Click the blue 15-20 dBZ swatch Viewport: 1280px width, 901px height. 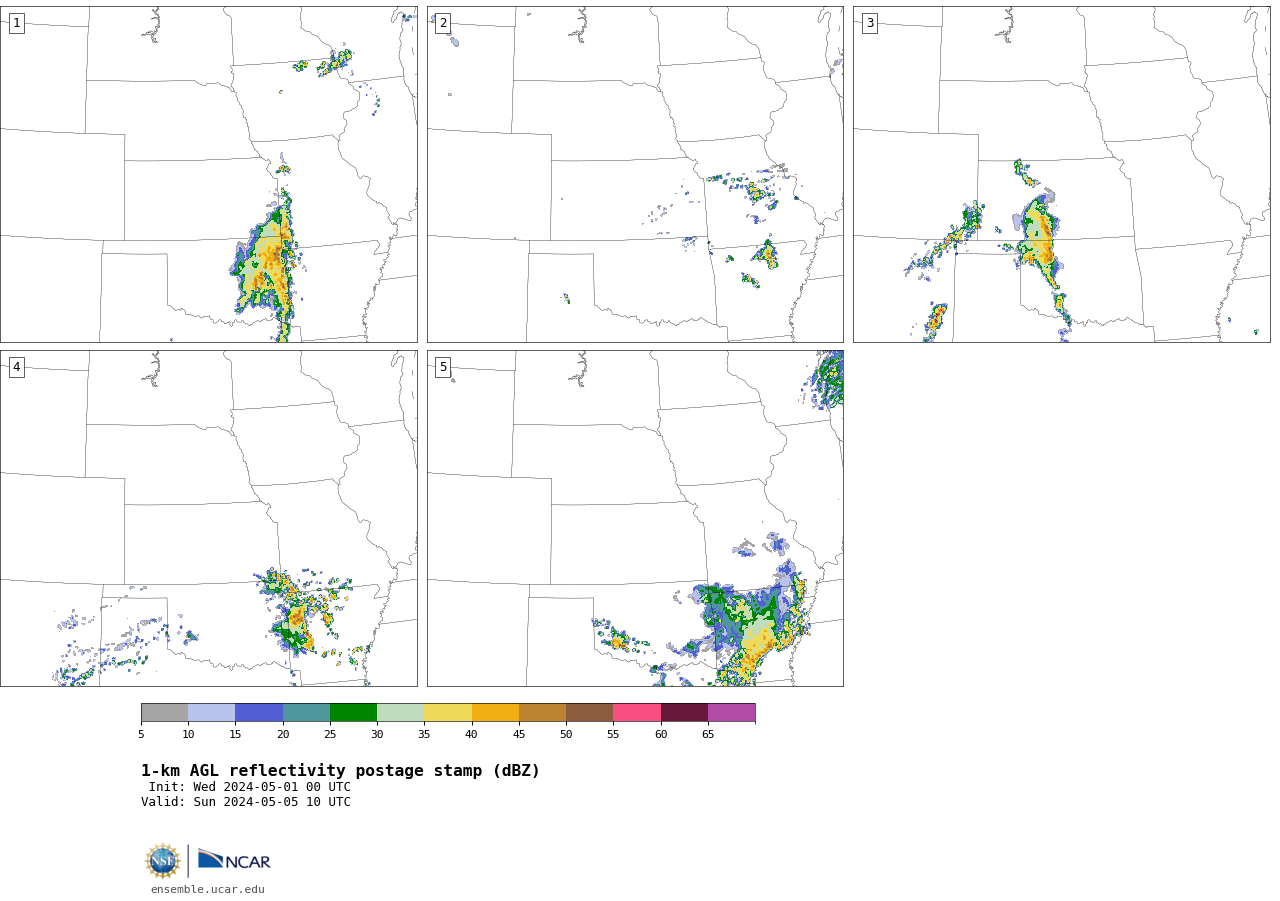point(259,713)
